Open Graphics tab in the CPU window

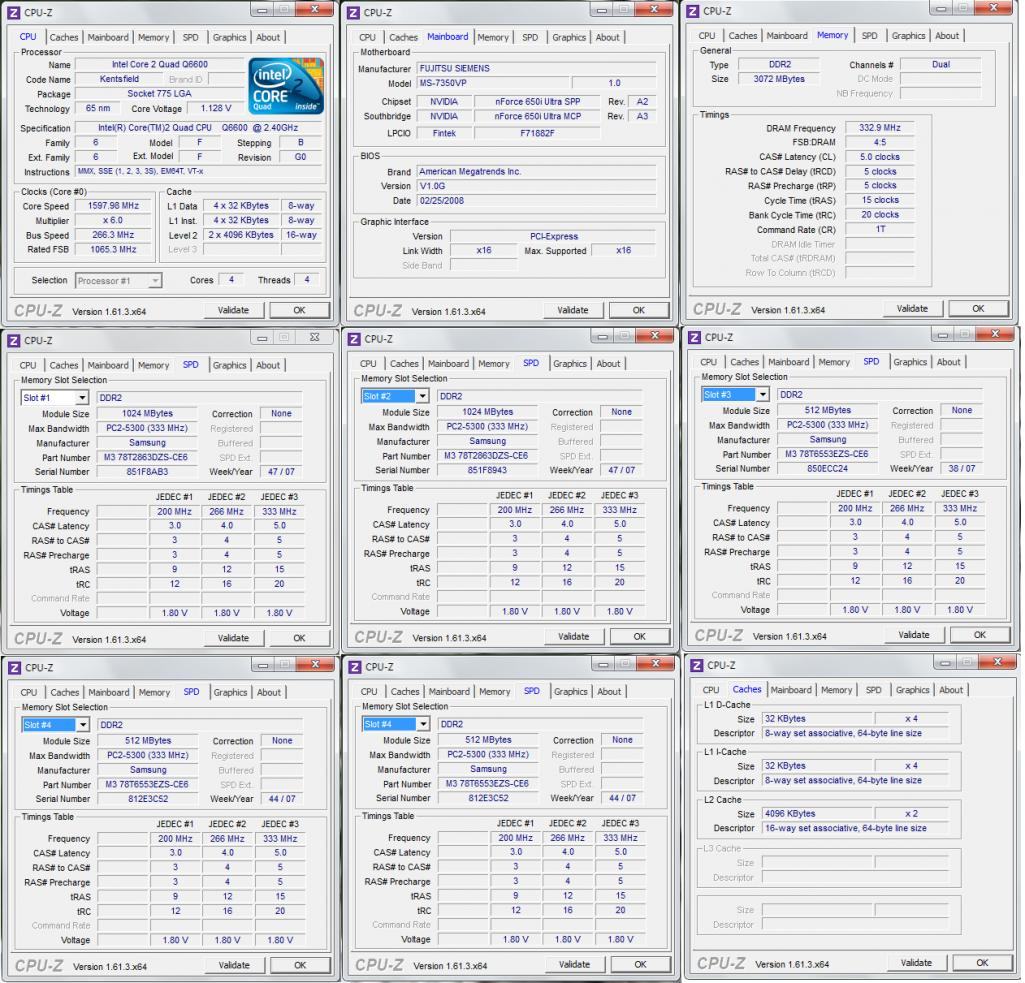229,37
